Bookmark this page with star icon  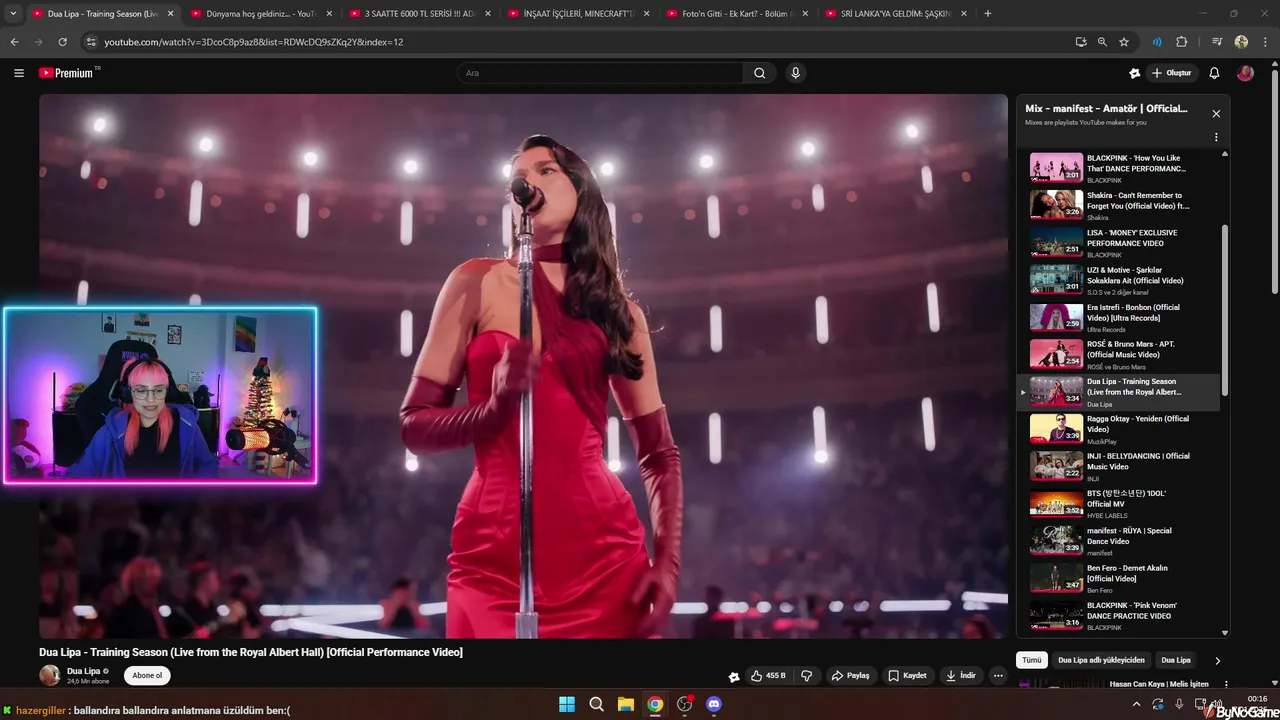coord(1124,42)
